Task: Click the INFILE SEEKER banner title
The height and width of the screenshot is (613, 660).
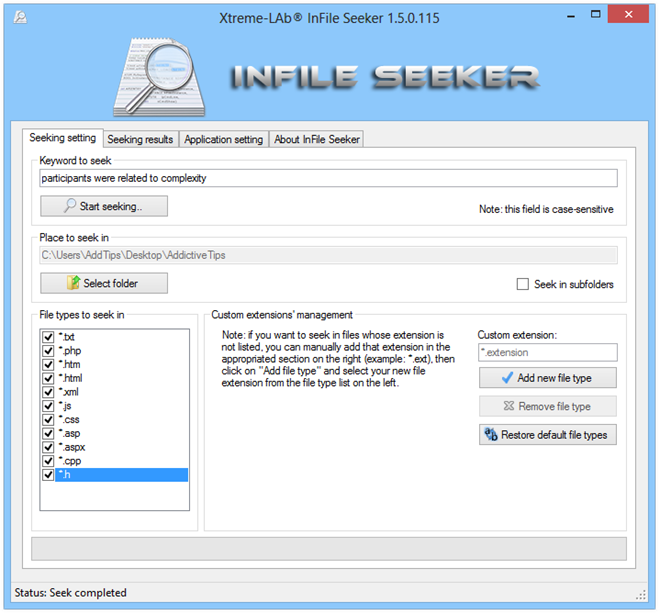Action: [385, 77]
